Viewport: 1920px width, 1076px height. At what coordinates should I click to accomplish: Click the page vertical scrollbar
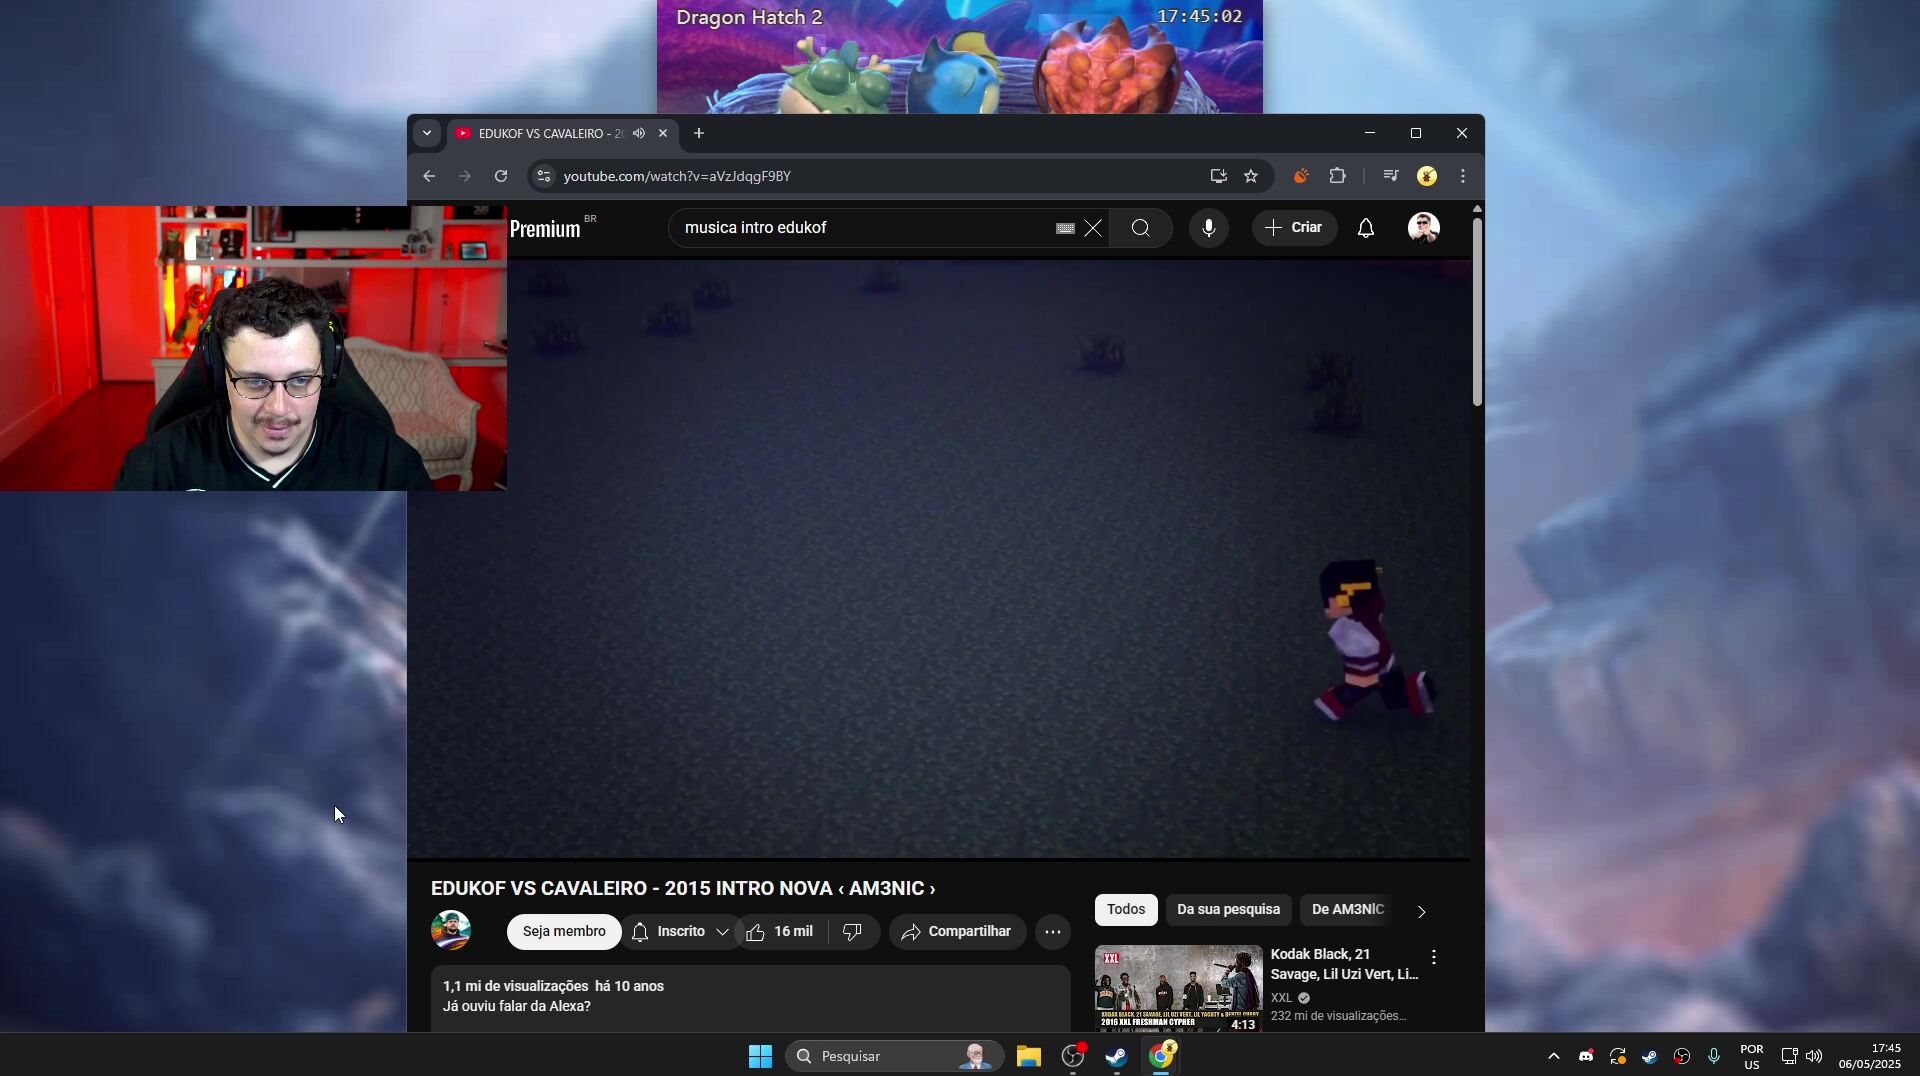1477,310
